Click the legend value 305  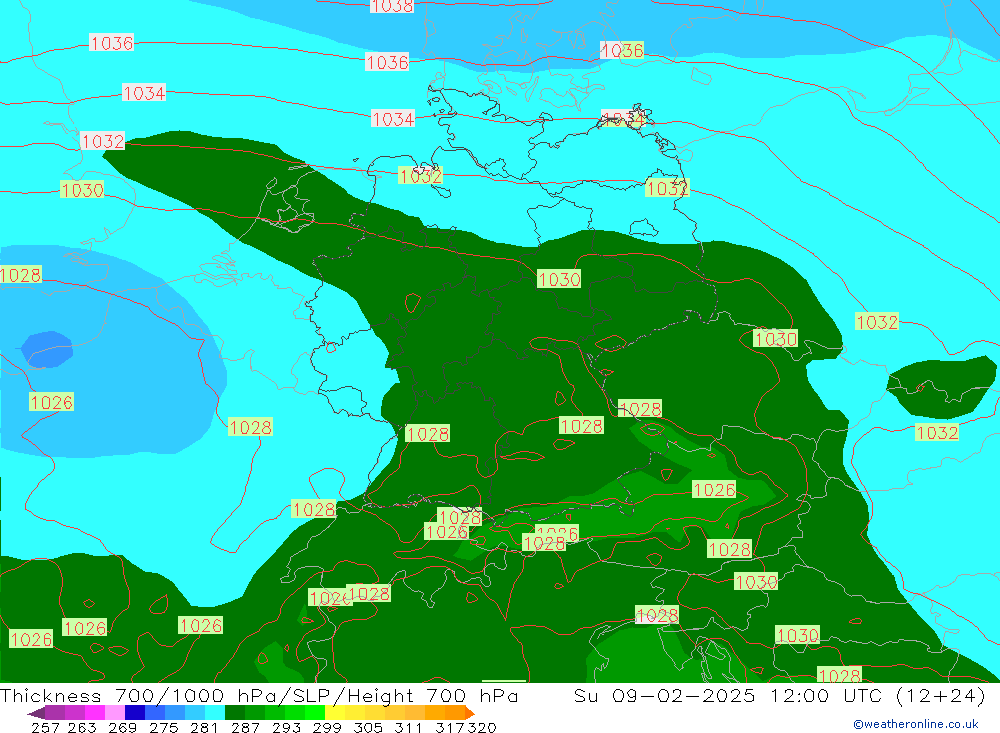pos(368,727)
